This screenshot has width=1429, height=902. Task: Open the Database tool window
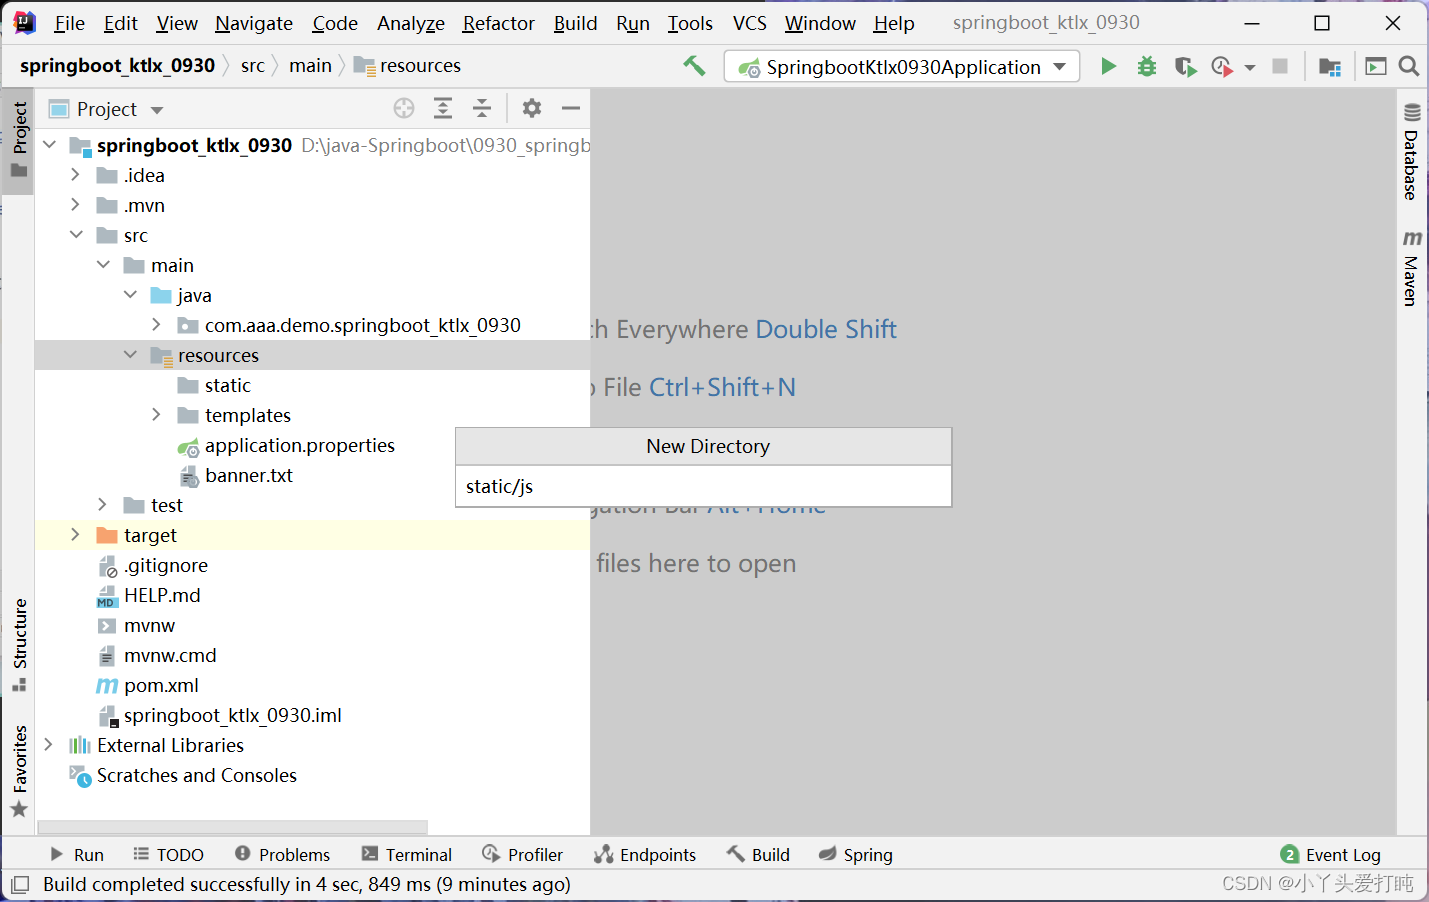[x=1411, y=151]
